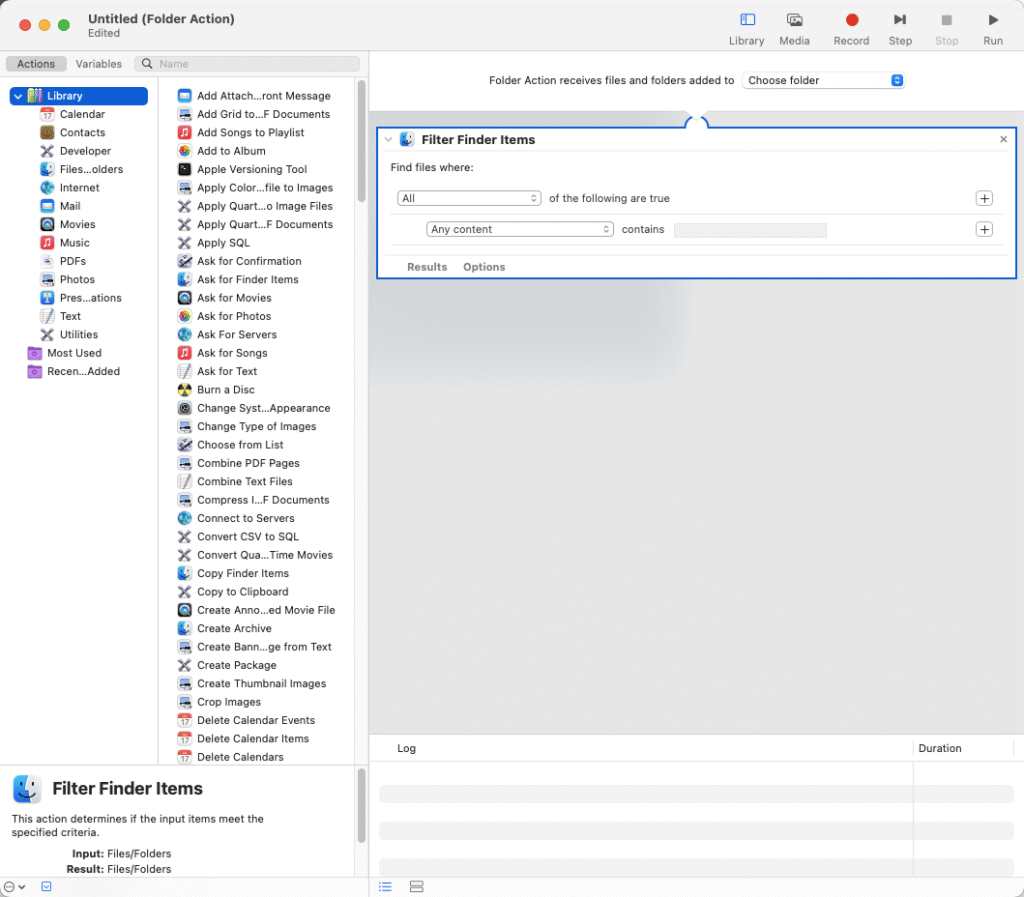Select the PDFs category icon
This screenshot has height=897, width=1024.
47,261
